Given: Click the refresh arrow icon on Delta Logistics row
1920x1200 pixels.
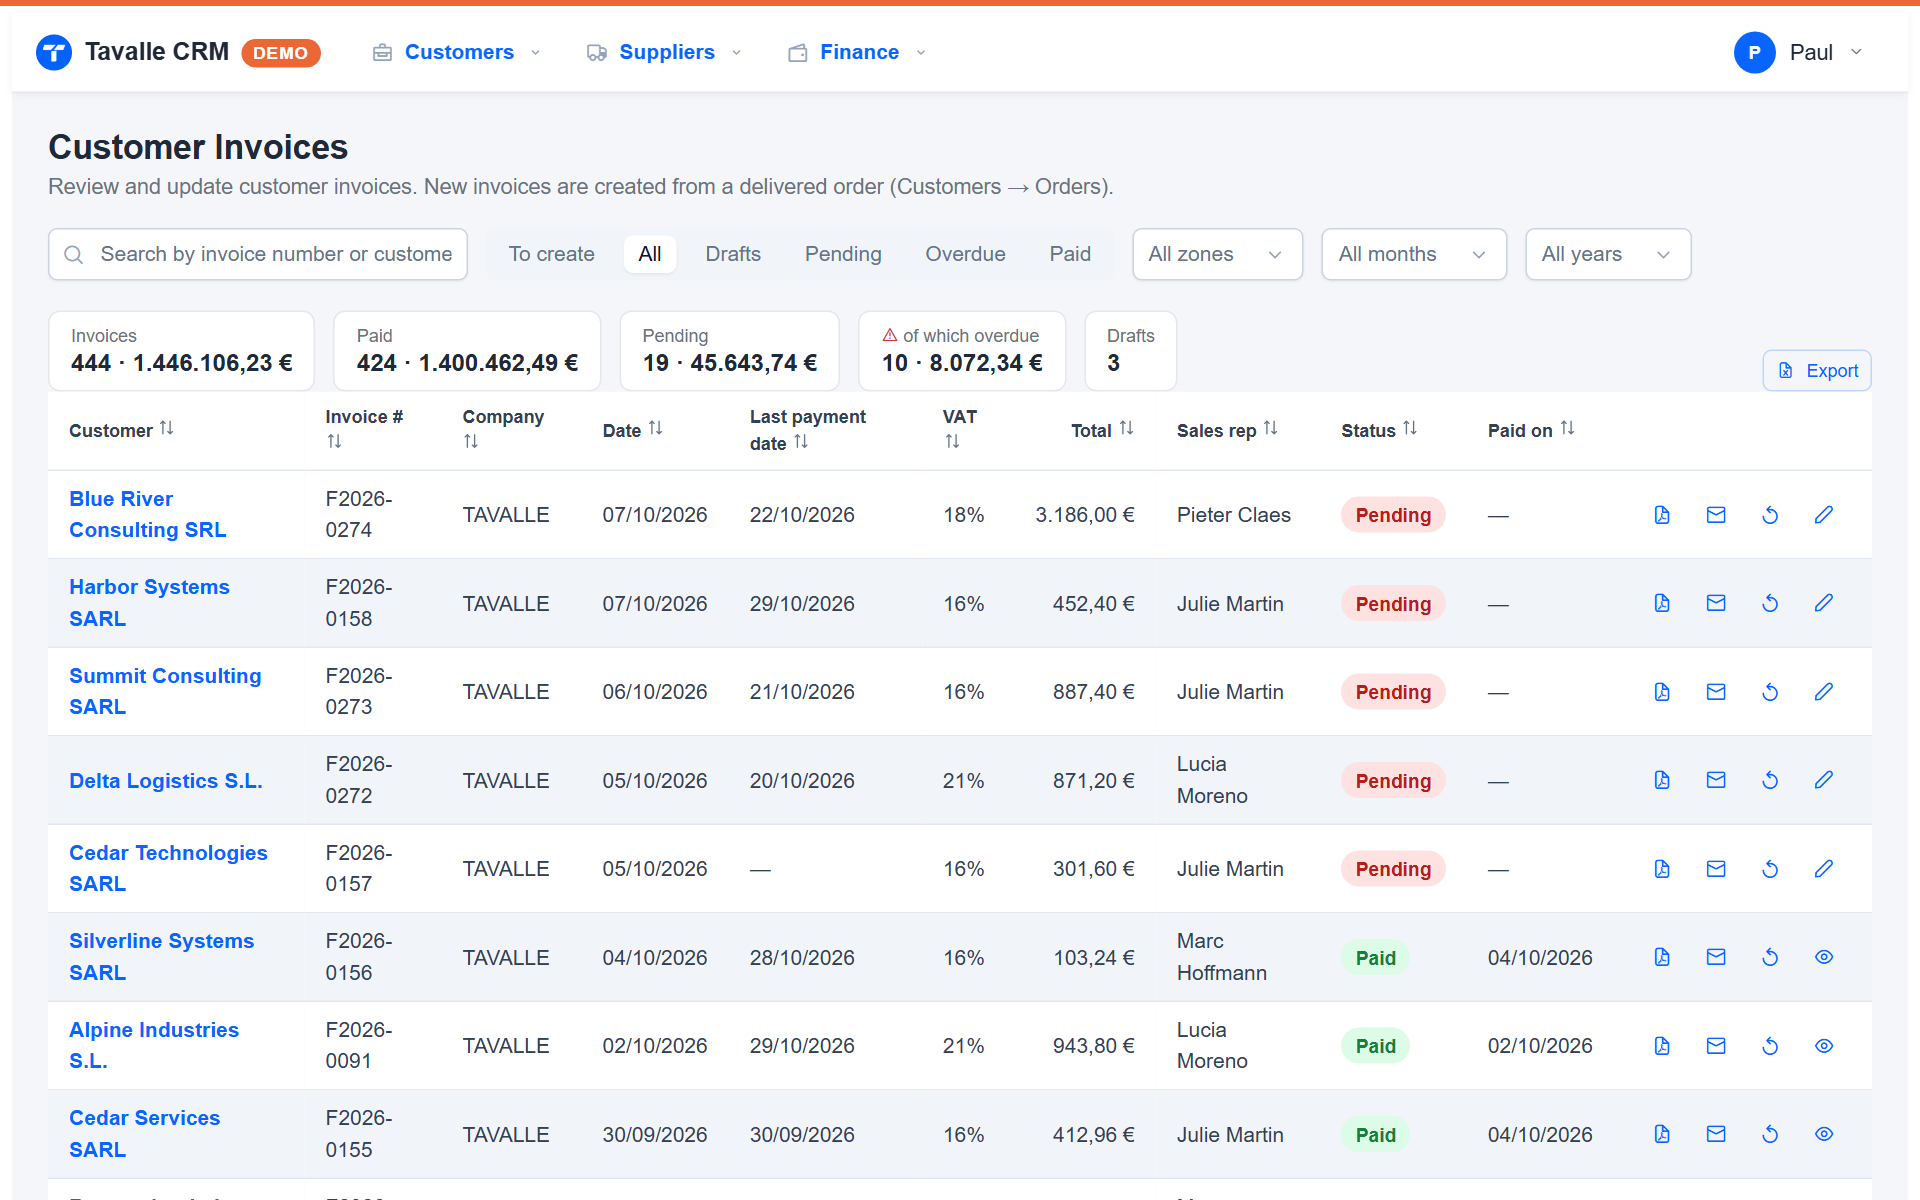Looking at the screenshot, I should click(x=1770, y=780).
